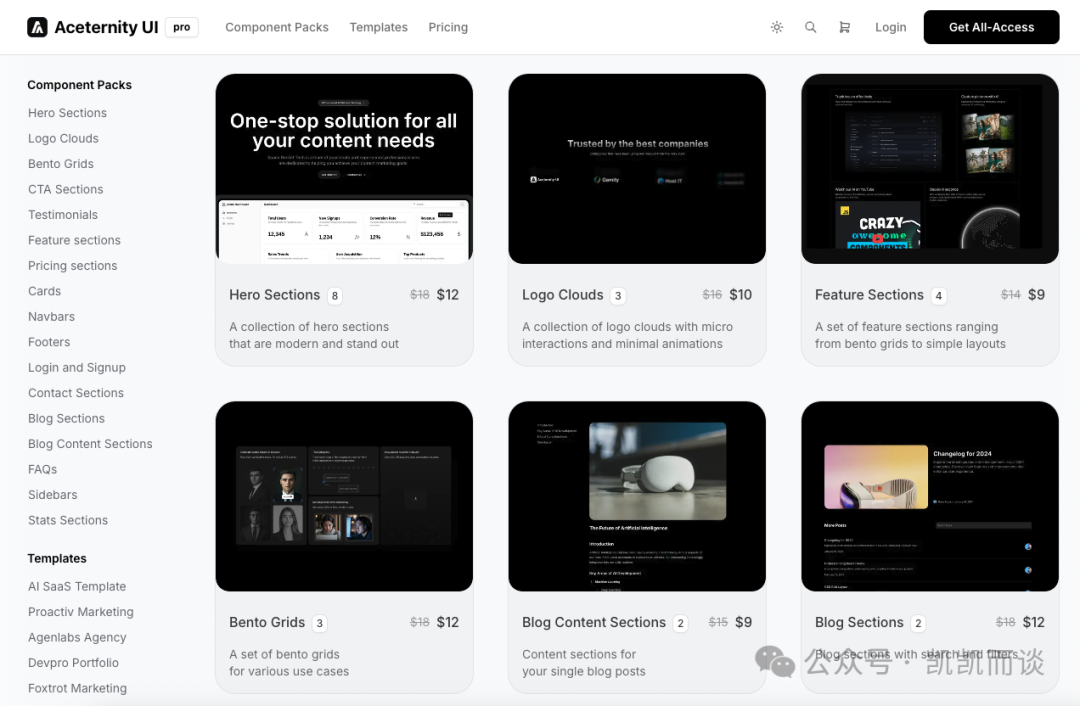Viewport: 1080px width, 706px height.
Task: Click the Aceternity UI logo icon
Action: pyautogui.click(x=37, y=27)
